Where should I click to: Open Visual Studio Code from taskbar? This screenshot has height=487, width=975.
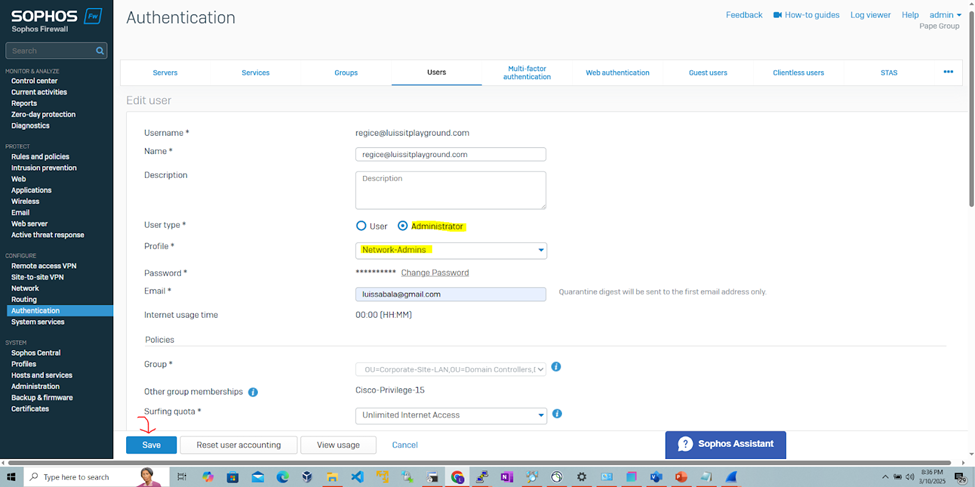tap(357, 477)
